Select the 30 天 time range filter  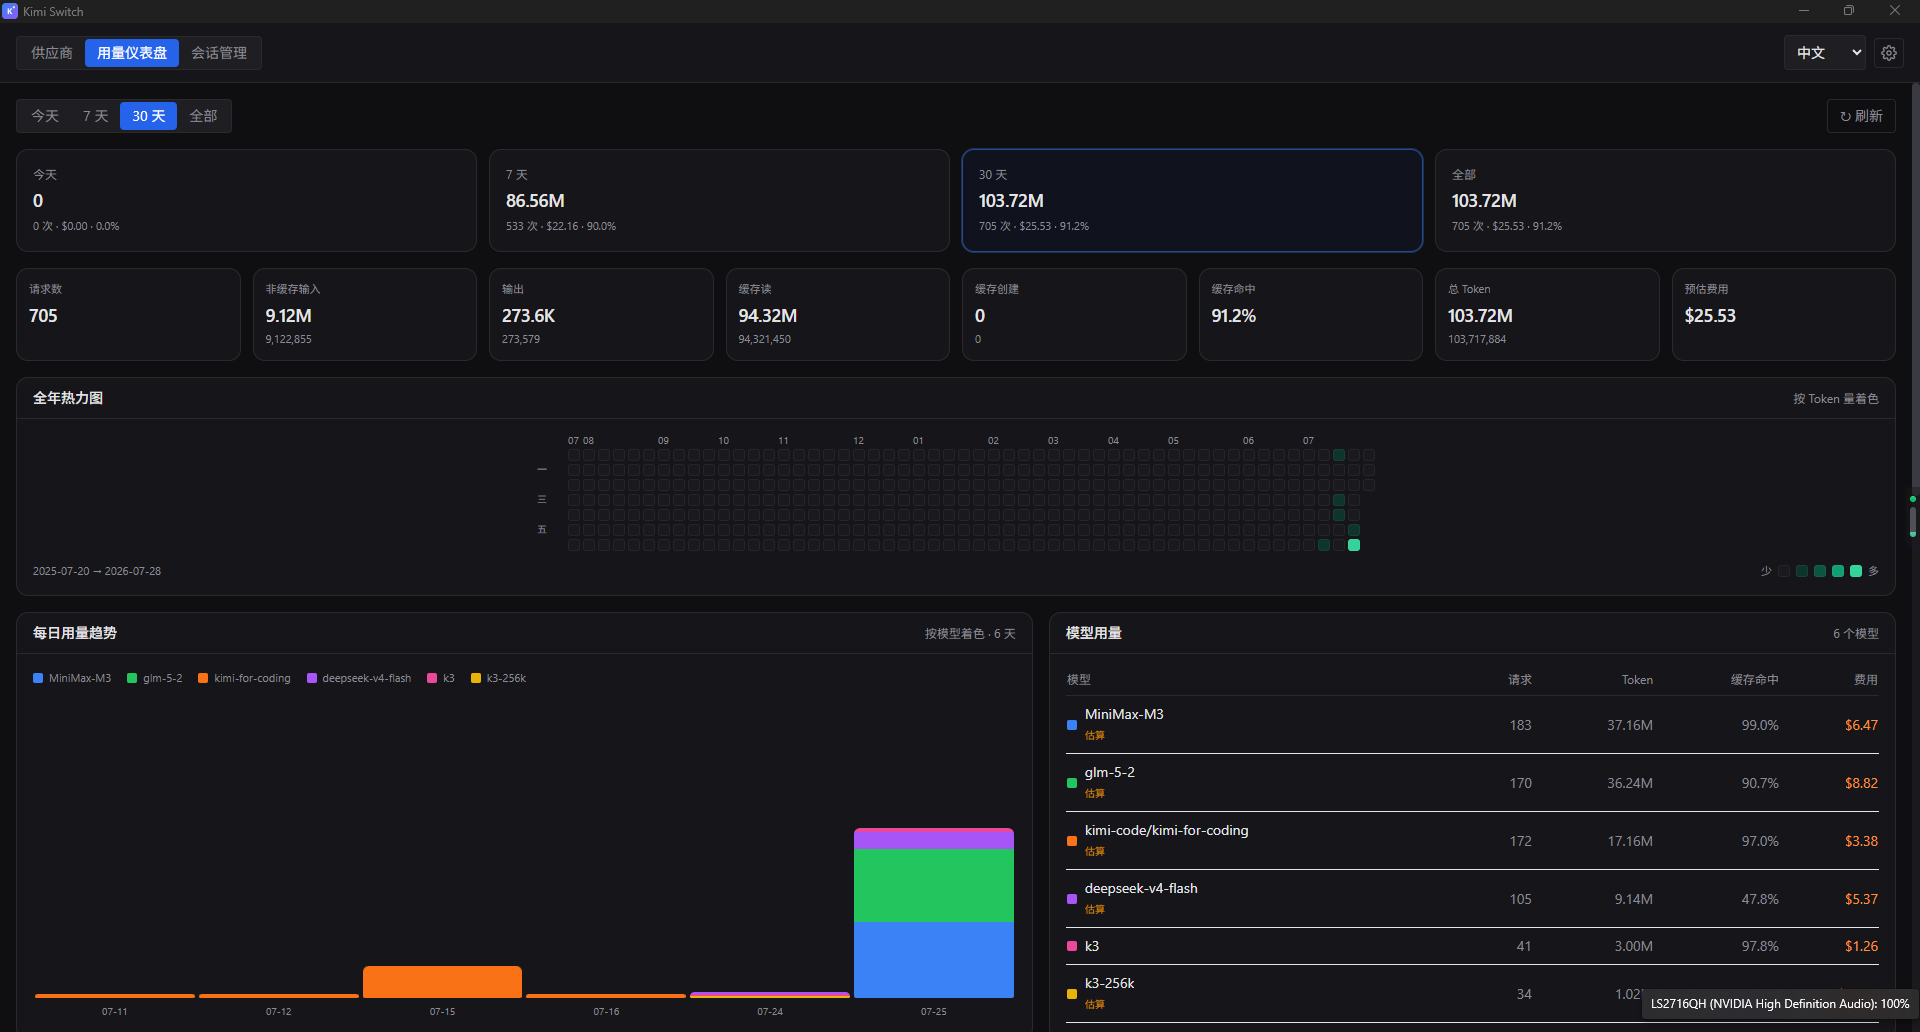pyautogui.click(x=148, y=116)
